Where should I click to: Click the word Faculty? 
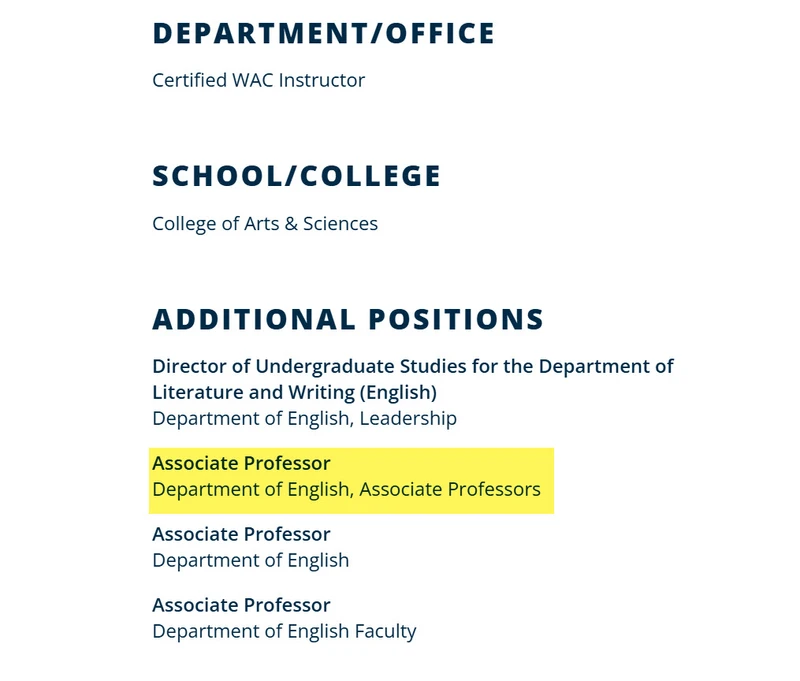[x=386, y=631]
